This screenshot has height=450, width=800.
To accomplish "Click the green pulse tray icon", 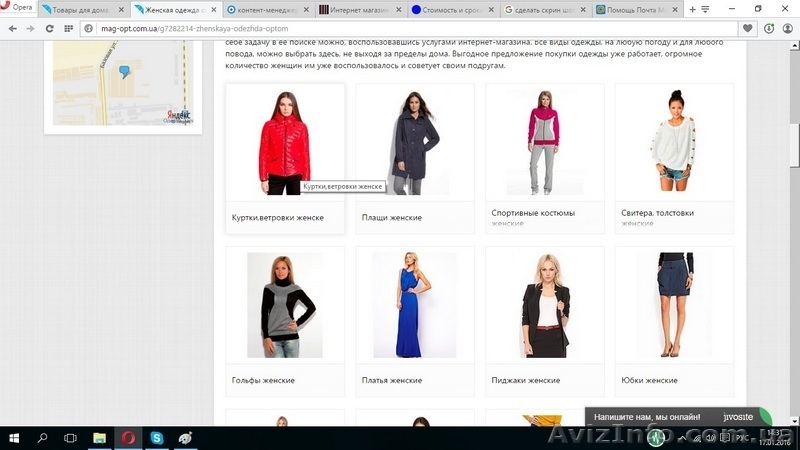I will [x=657, y=438].
